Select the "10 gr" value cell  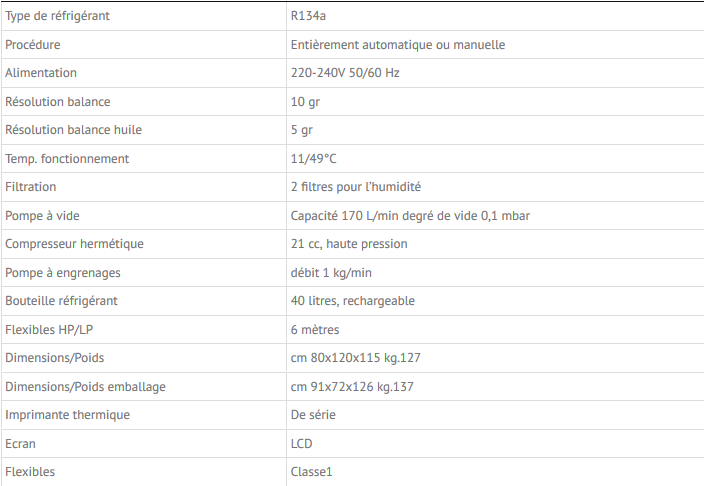(304, 102)
